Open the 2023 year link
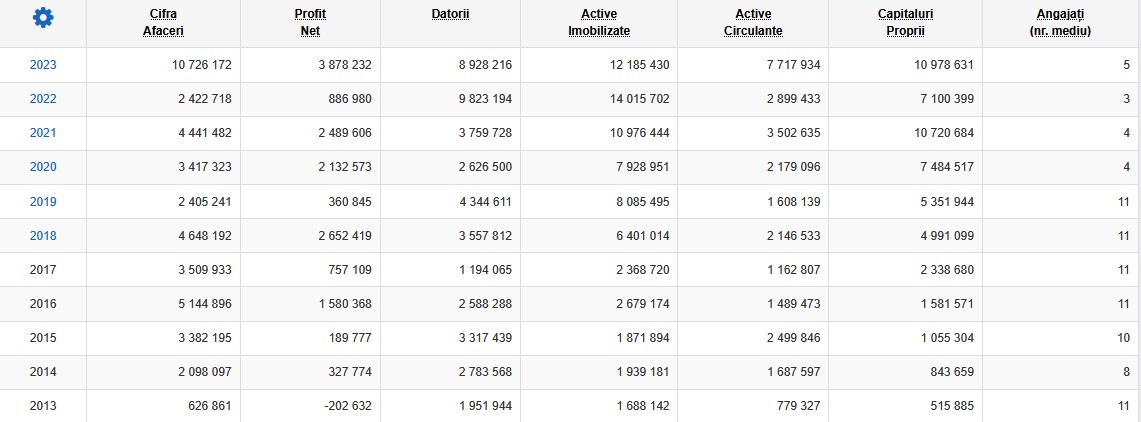Screen dimensions: 1141x422 [43, 65]
